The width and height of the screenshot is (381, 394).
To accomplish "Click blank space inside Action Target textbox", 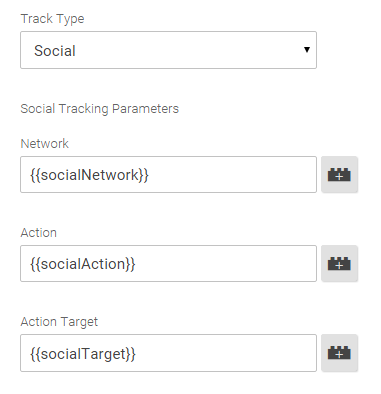I will click(x=227, y=353).
